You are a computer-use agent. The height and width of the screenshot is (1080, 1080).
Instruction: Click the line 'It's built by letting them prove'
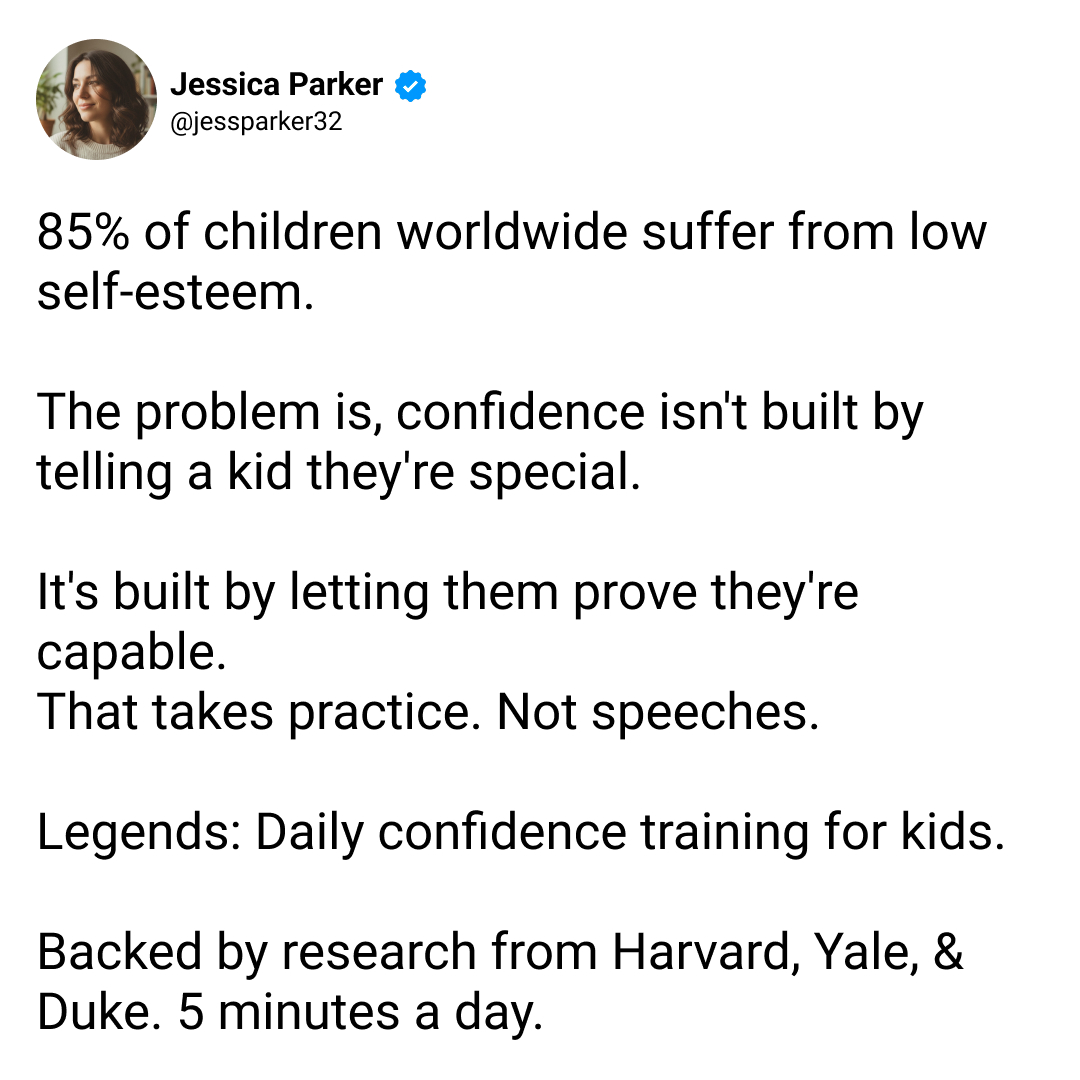[448, 594]
